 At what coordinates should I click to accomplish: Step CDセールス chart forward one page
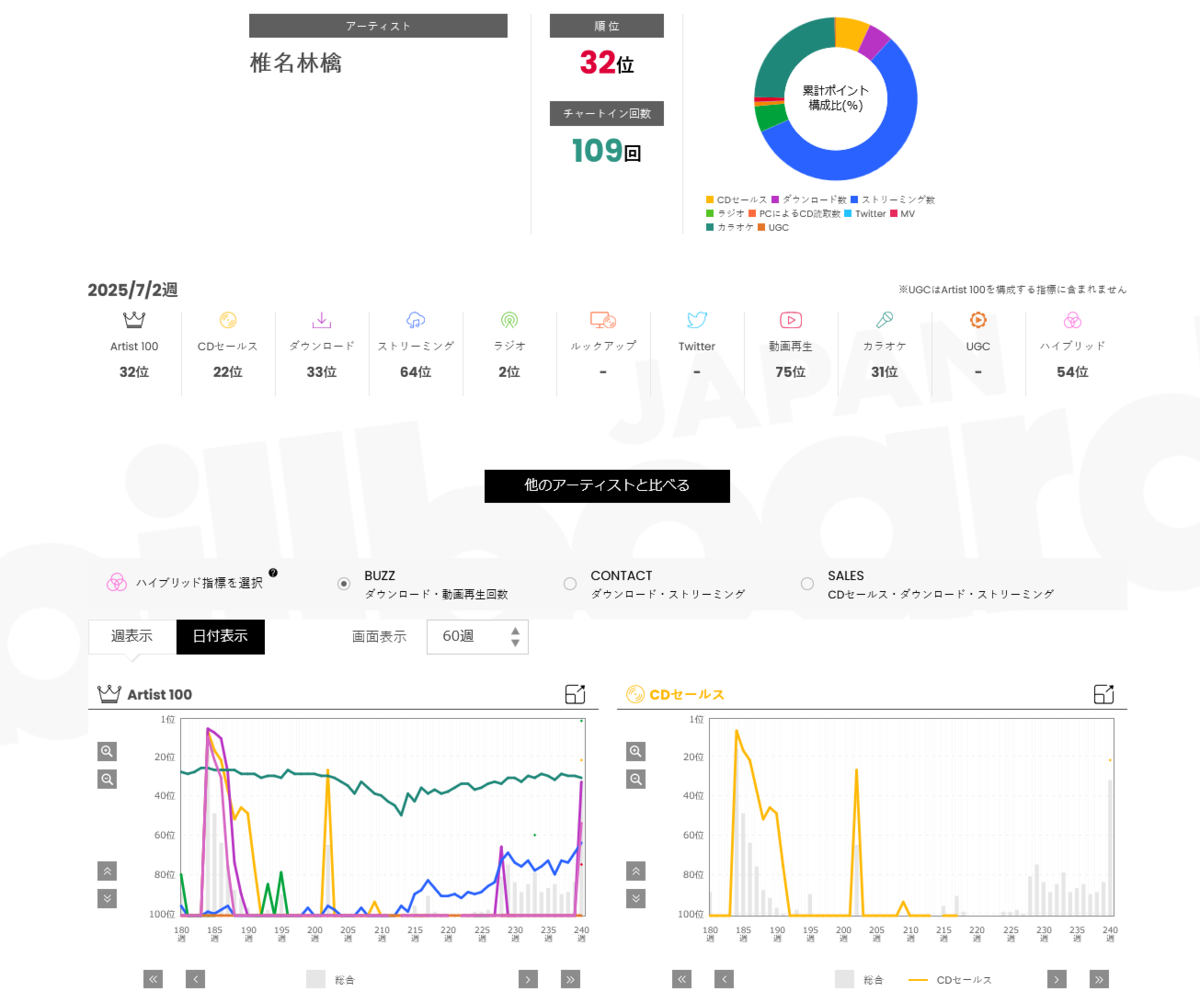1057,979
